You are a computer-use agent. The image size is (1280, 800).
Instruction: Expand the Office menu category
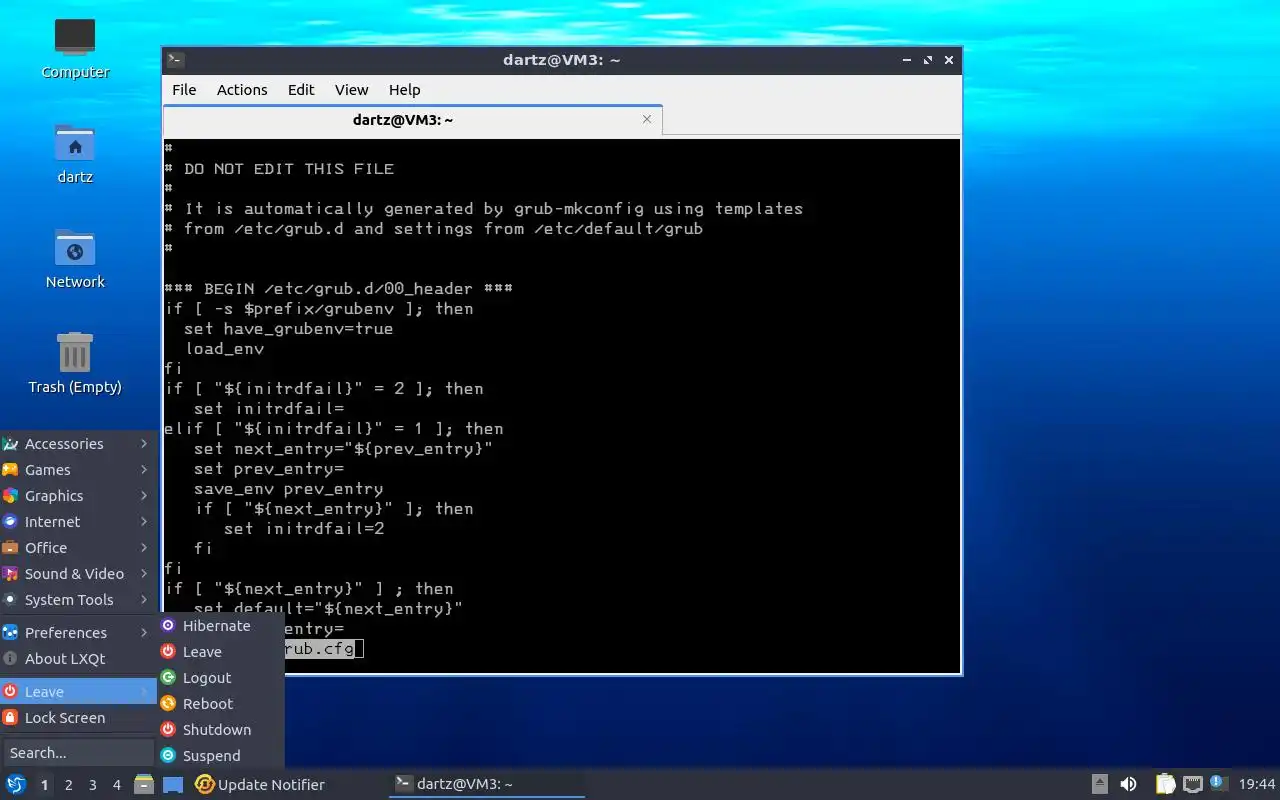(77, 548)
